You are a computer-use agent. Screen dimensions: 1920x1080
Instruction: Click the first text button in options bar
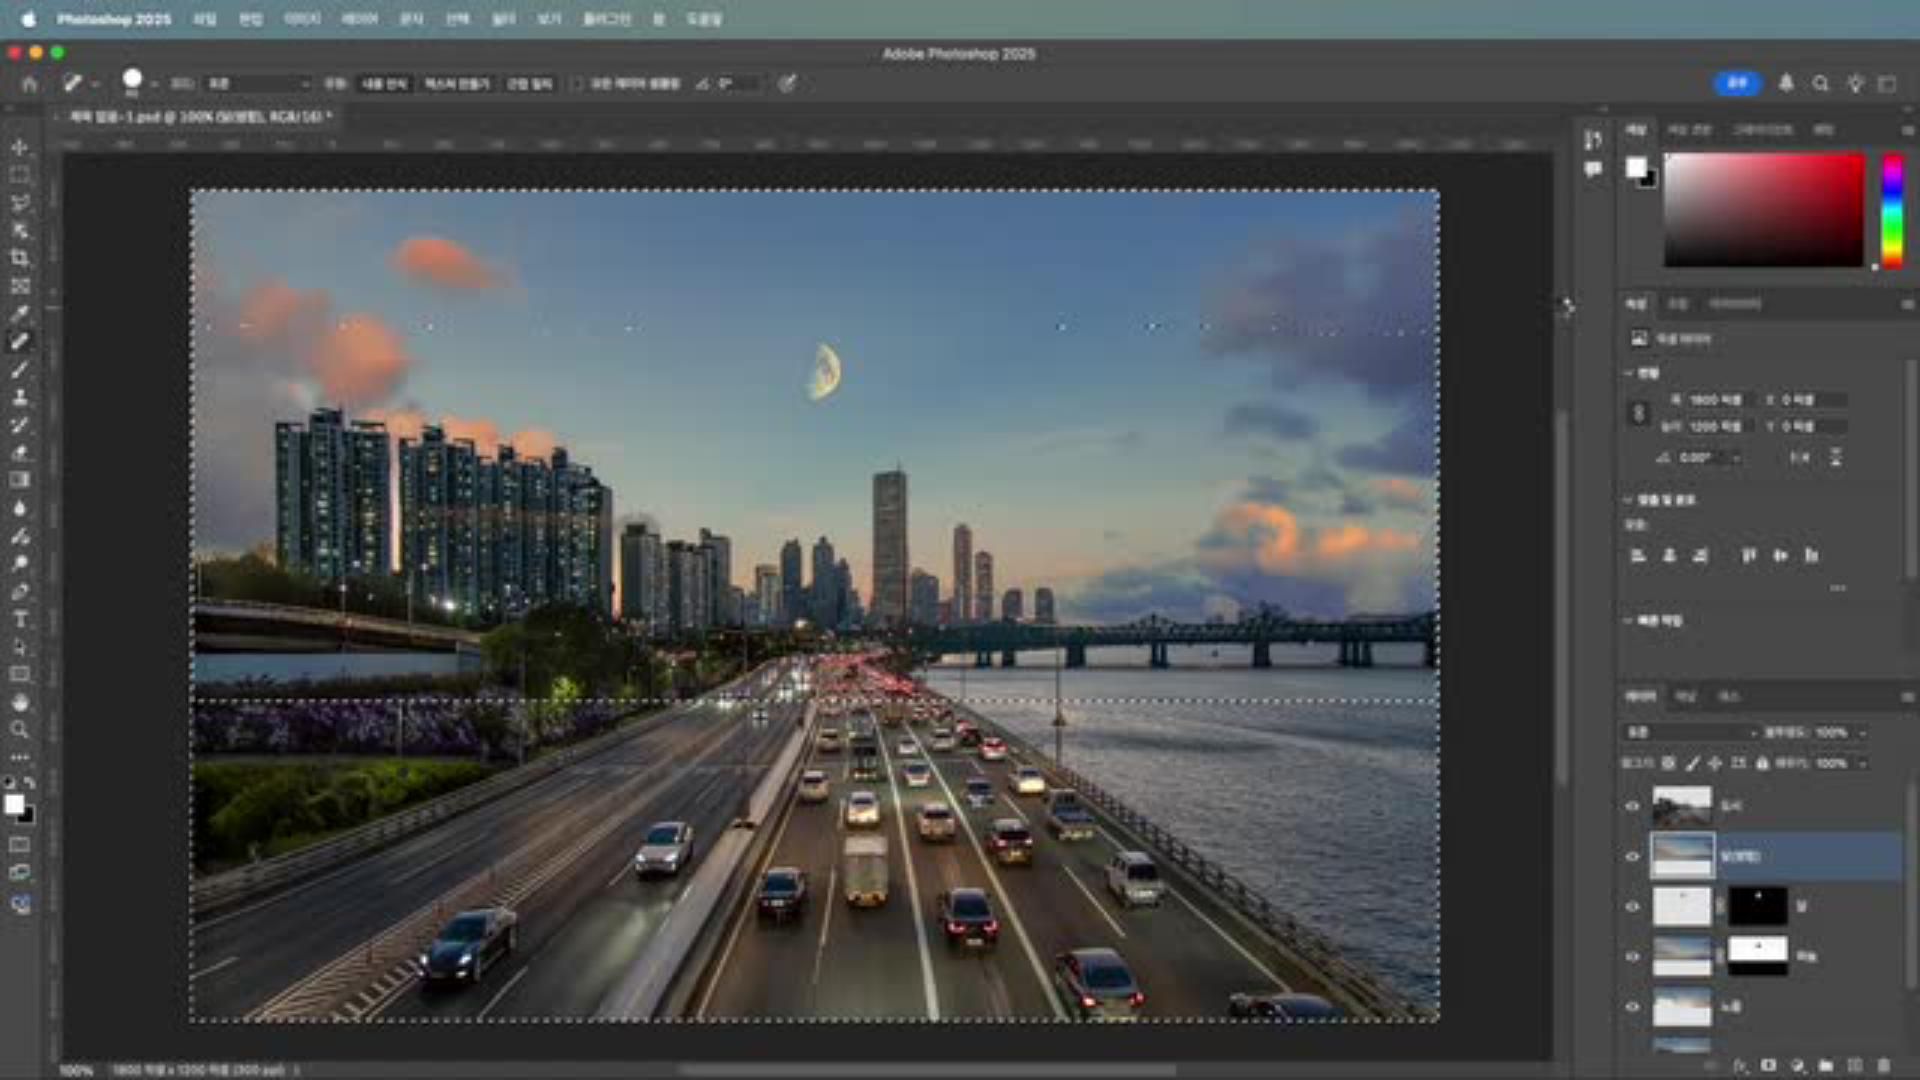coord(384,84)
